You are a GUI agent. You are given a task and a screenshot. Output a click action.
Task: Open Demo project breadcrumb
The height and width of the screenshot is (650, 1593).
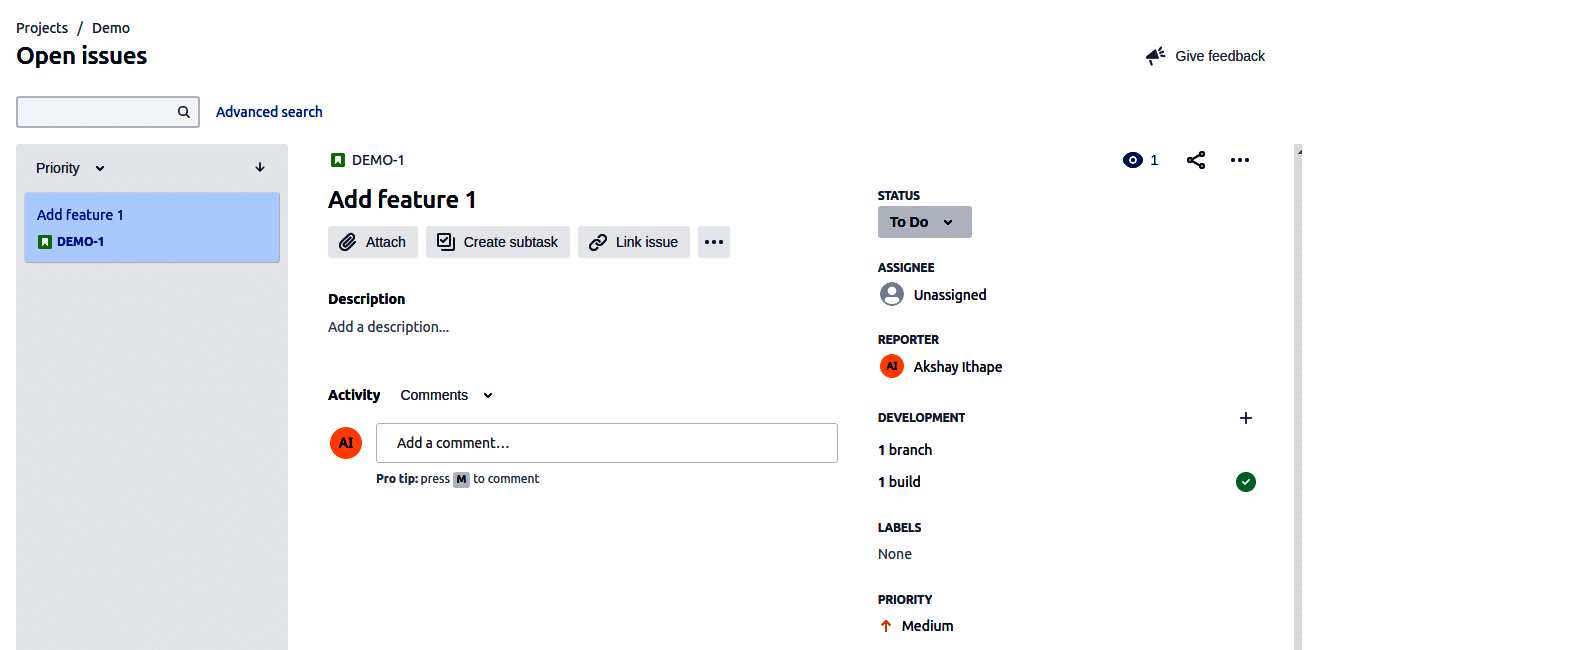click(111, 28)
